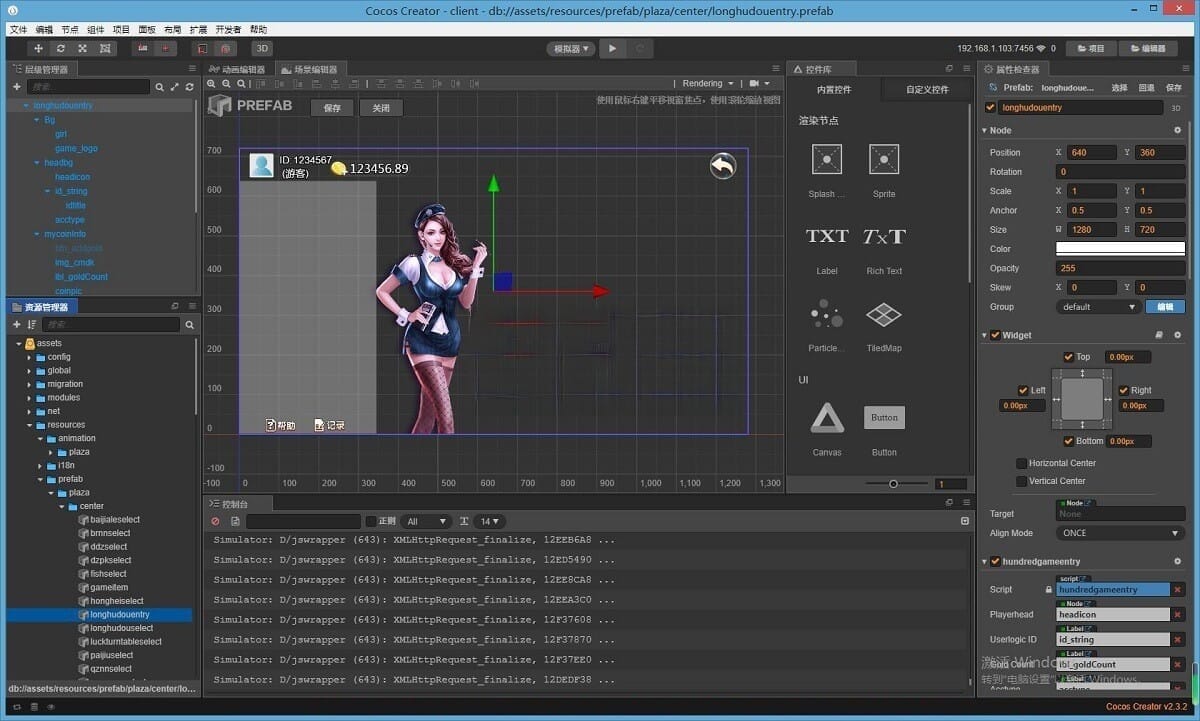Toggle the Horizontal Center checkbox
Image resolution: width=1200 pixels, height=721 pixels.
point(1021,463)
